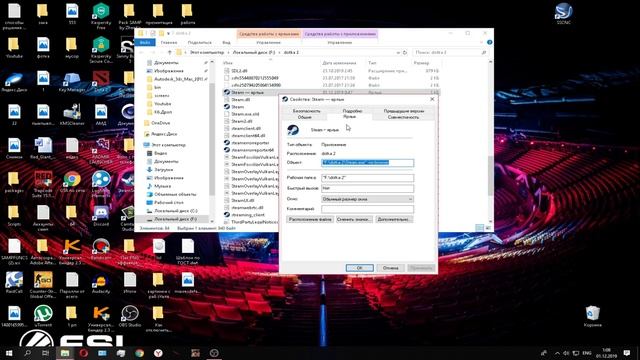Click the Shortcut key field
640x360 pixels.
click(x=367, y=188)
